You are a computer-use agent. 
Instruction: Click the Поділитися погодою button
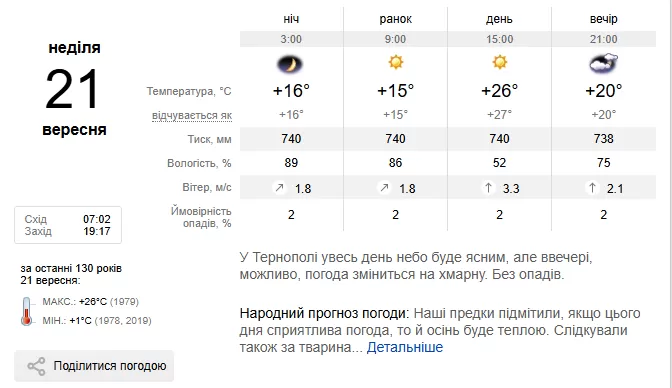pos(94,366)
